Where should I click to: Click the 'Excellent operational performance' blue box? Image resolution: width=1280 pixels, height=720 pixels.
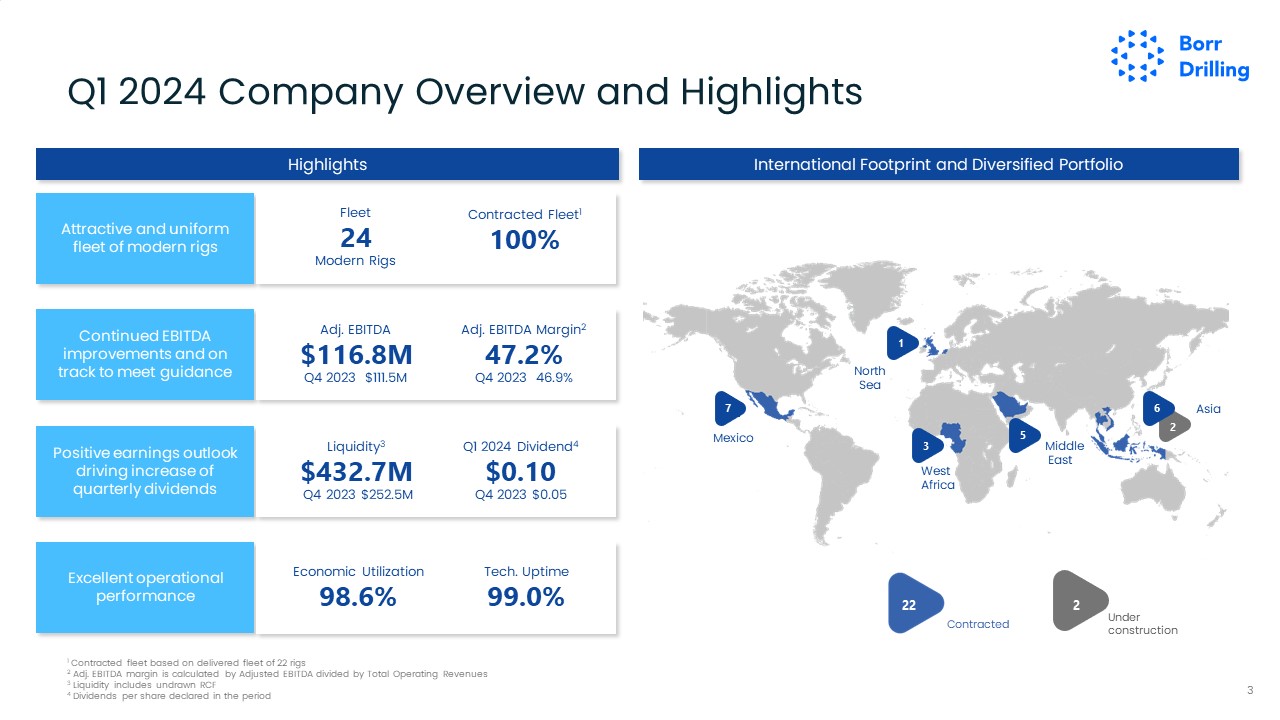click(145, 587)
